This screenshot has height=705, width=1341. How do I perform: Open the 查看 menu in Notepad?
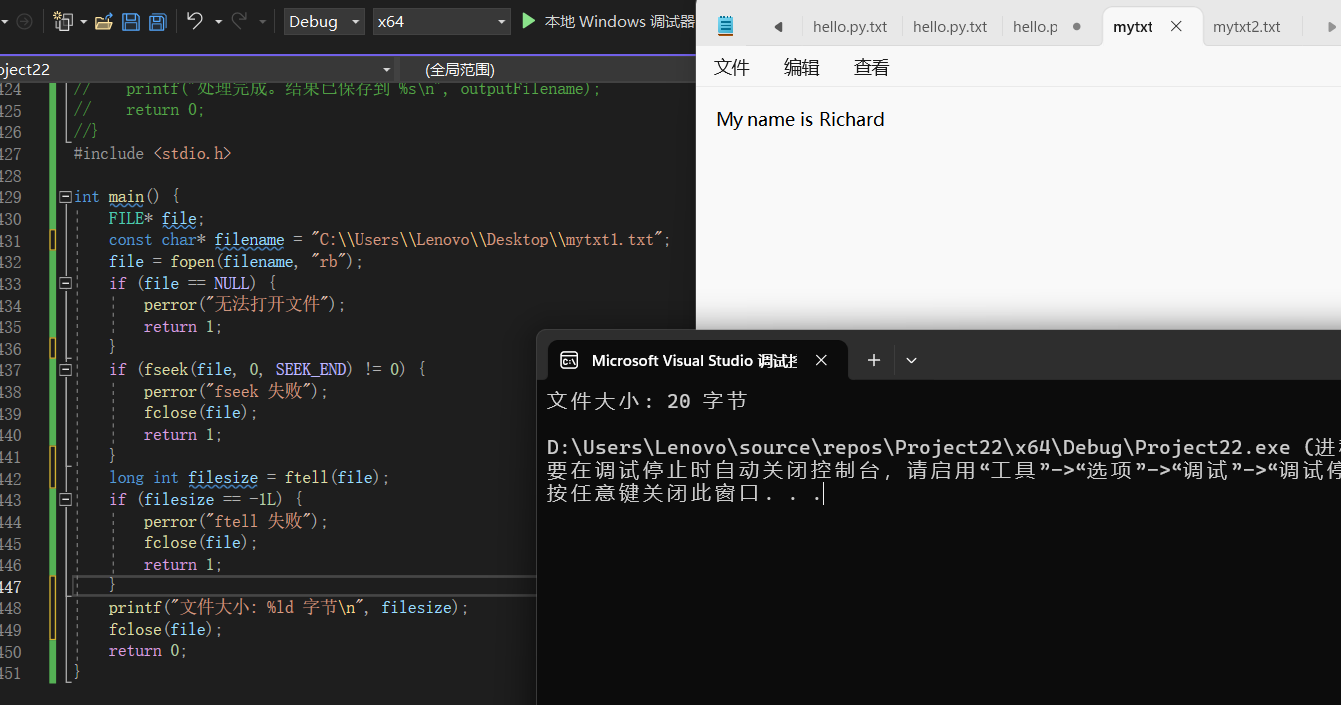871,67
